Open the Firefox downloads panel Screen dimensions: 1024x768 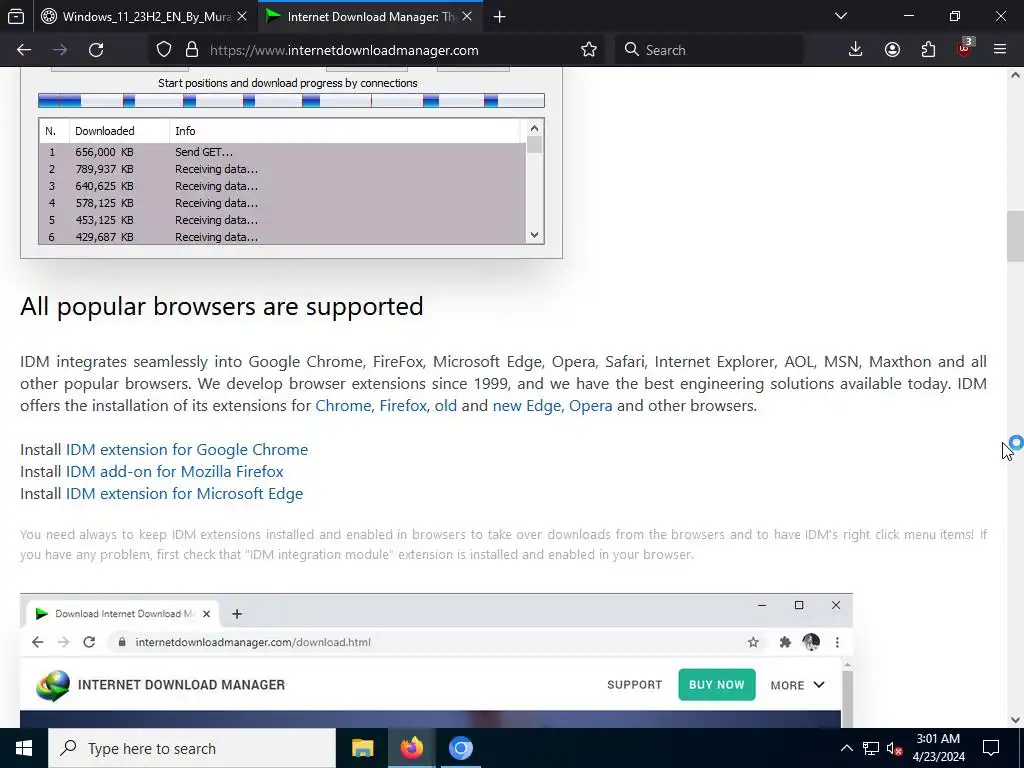click(x=856, y=50)
